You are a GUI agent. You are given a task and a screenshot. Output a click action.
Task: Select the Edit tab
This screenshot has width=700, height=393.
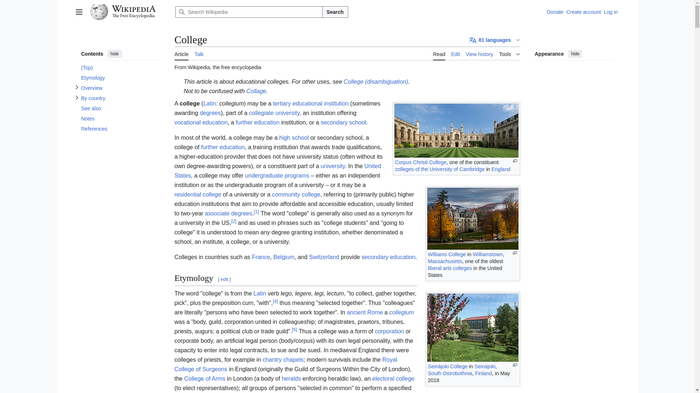455,54
